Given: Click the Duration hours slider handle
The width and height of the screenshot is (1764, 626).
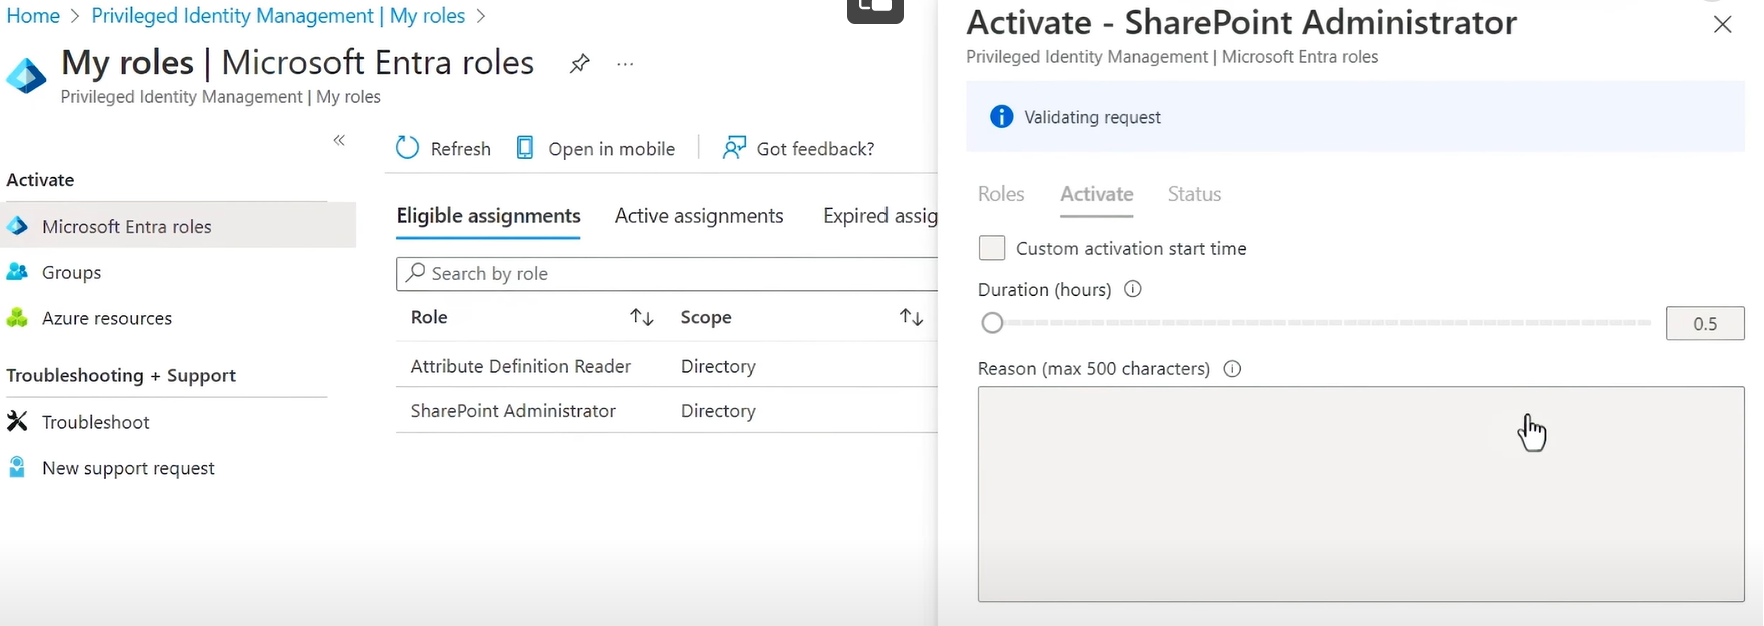Looking at the screenshot, I should click(x=992, y=323).
